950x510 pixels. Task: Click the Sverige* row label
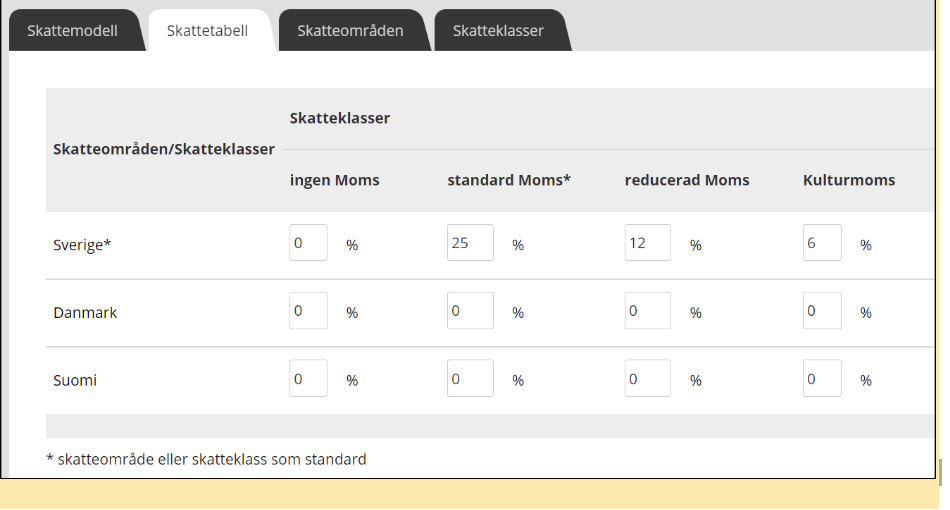click(82, 245)
